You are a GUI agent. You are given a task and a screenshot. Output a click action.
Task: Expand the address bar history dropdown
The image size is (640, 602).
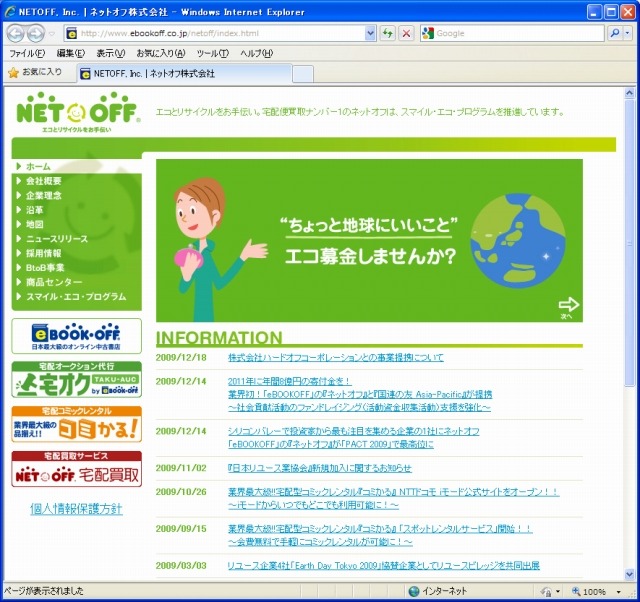[370, 33]
